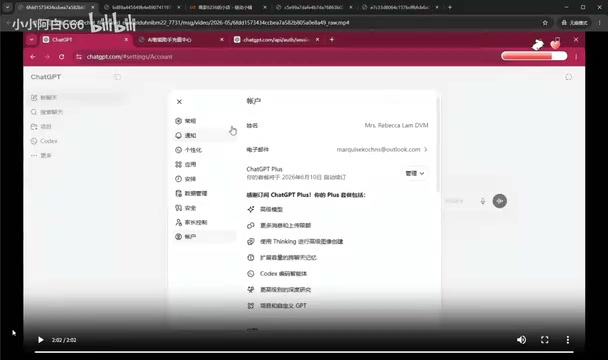Open the folder item in the ChatGPT sidebar
The image size is (608, 360).
click(41, 126)
